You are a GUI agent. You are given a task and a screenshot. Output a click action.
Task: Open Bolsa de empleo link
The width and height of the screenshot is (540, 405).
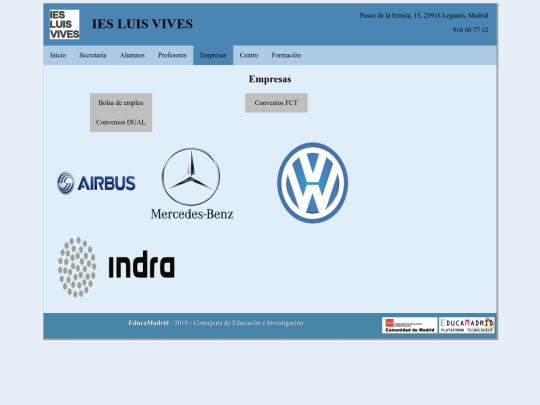[121, 103]
